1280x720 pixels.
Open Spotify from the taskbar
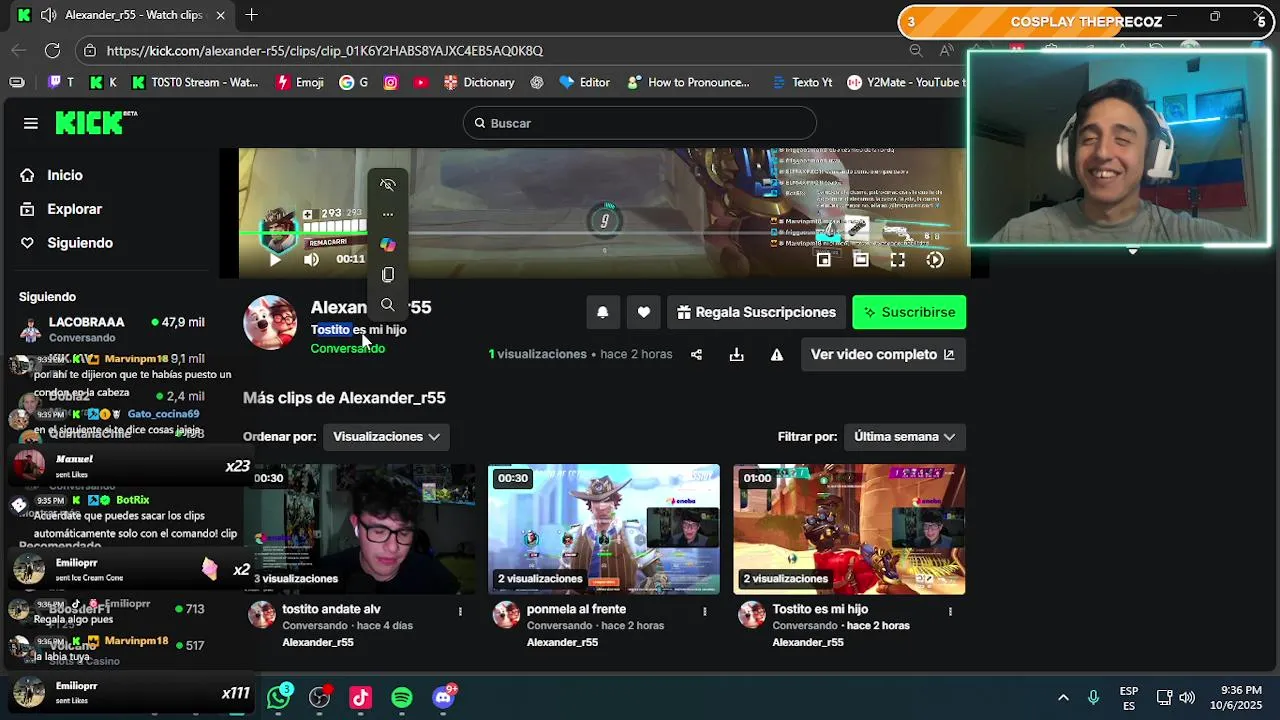(x=402, y=697)
